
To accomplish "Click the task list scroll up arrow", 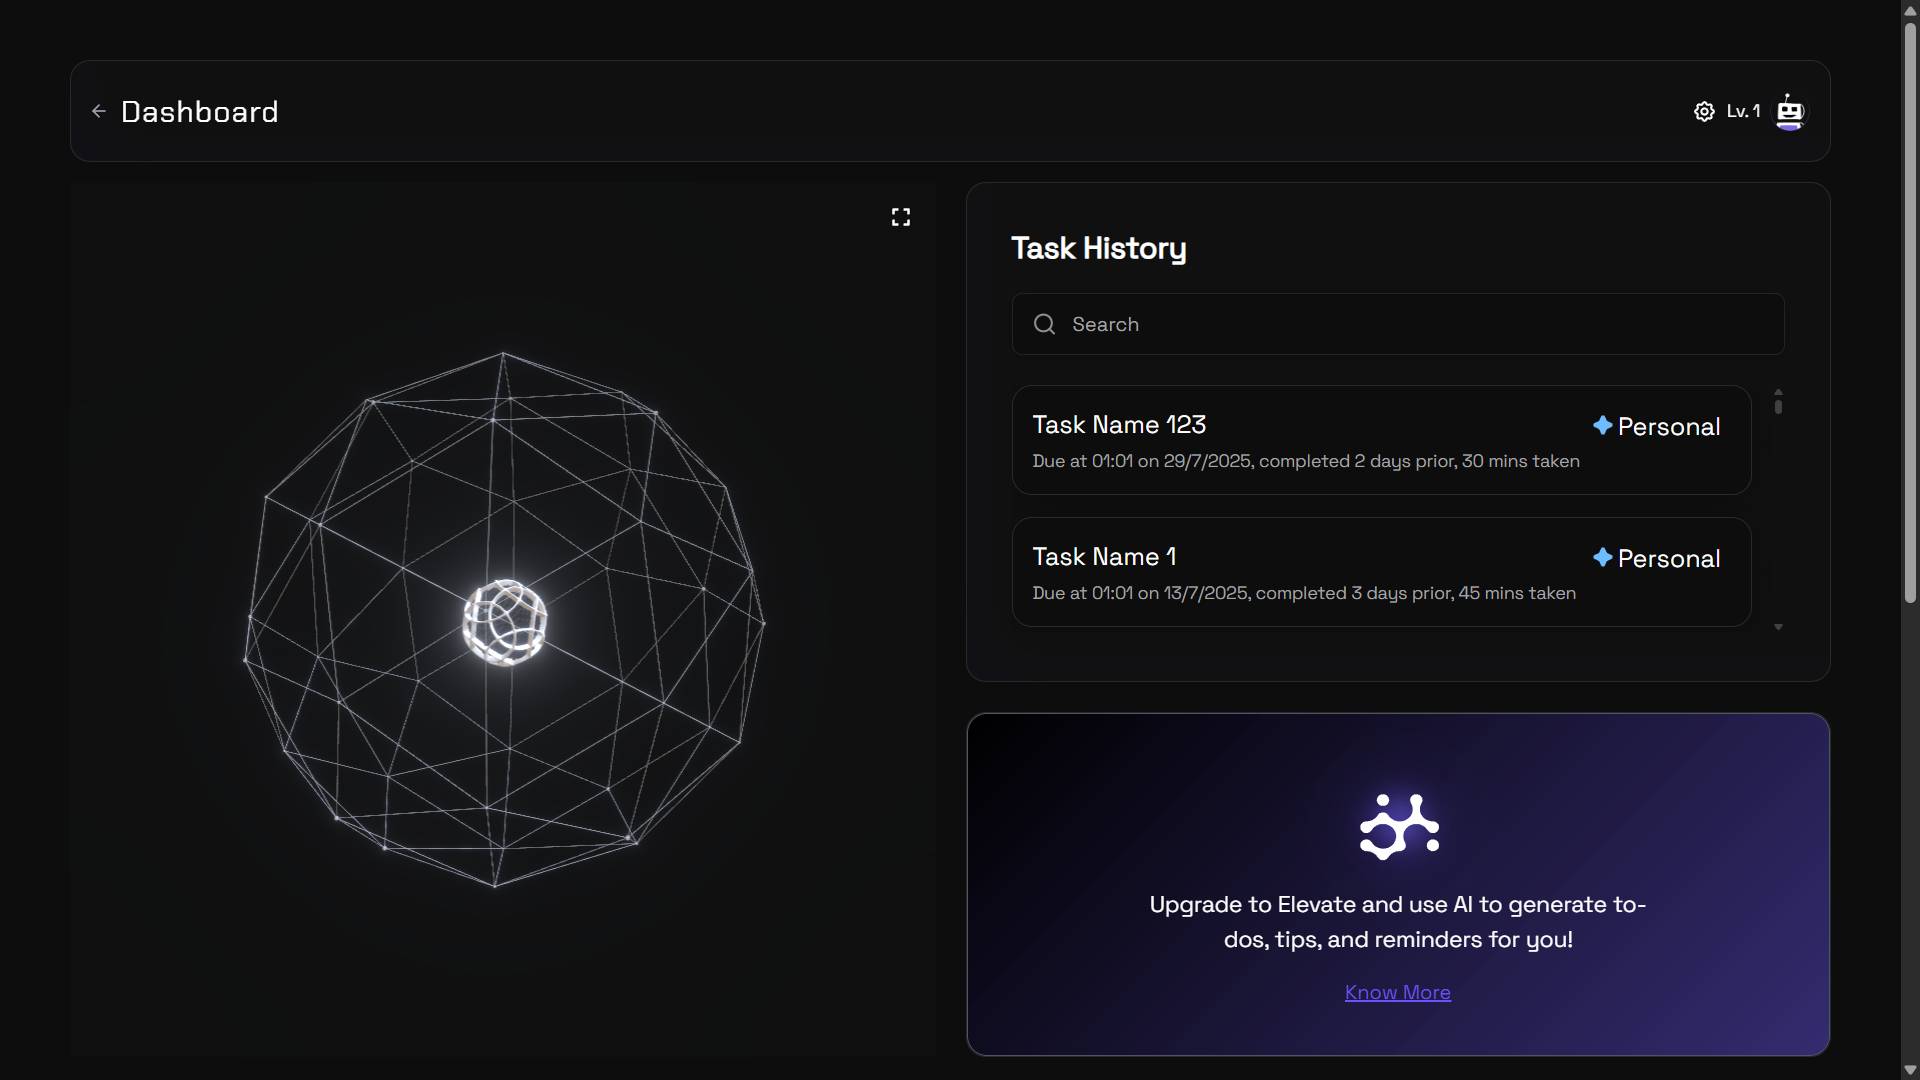I will coord(1778,391).
